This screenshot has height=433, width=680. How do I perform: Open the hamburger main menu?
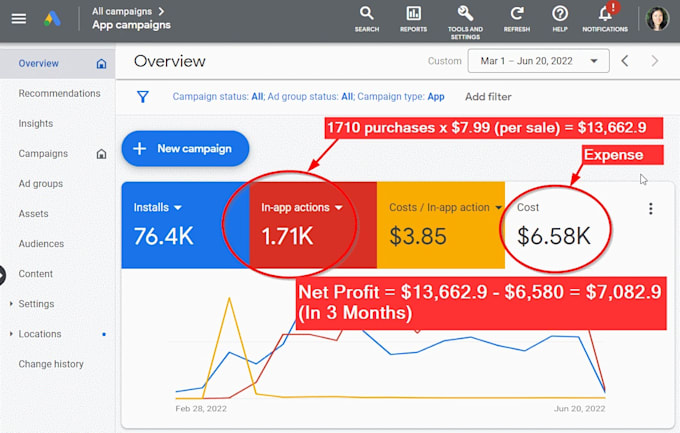[19, 19]
